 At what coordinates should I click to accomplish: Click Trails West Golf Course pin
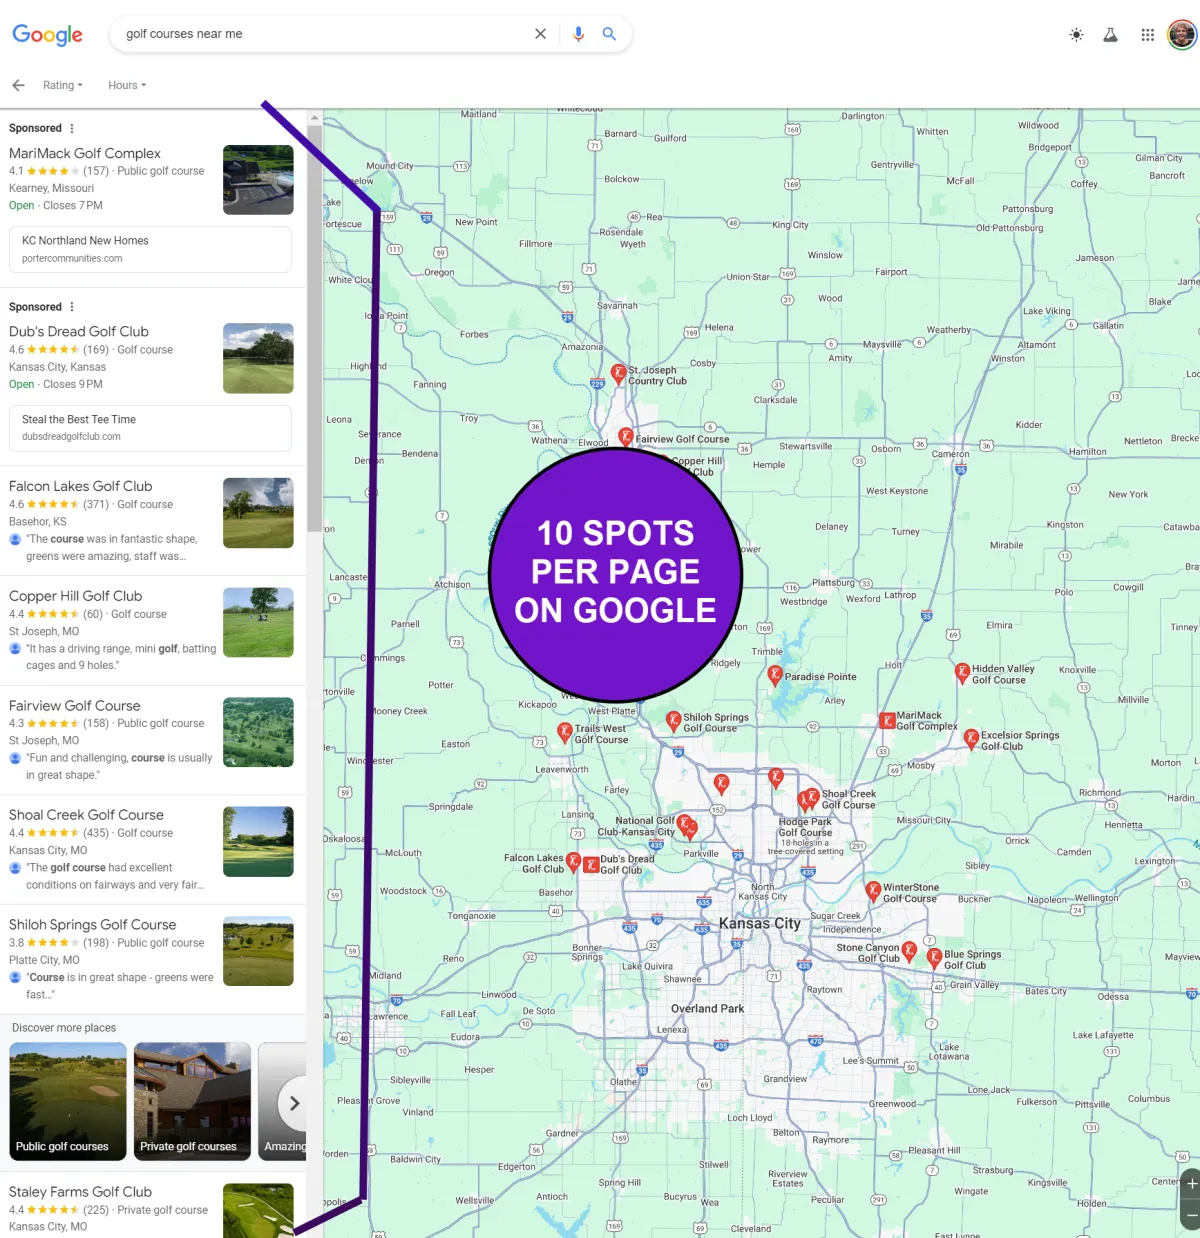pyautogui.click(x=565, y=732)
